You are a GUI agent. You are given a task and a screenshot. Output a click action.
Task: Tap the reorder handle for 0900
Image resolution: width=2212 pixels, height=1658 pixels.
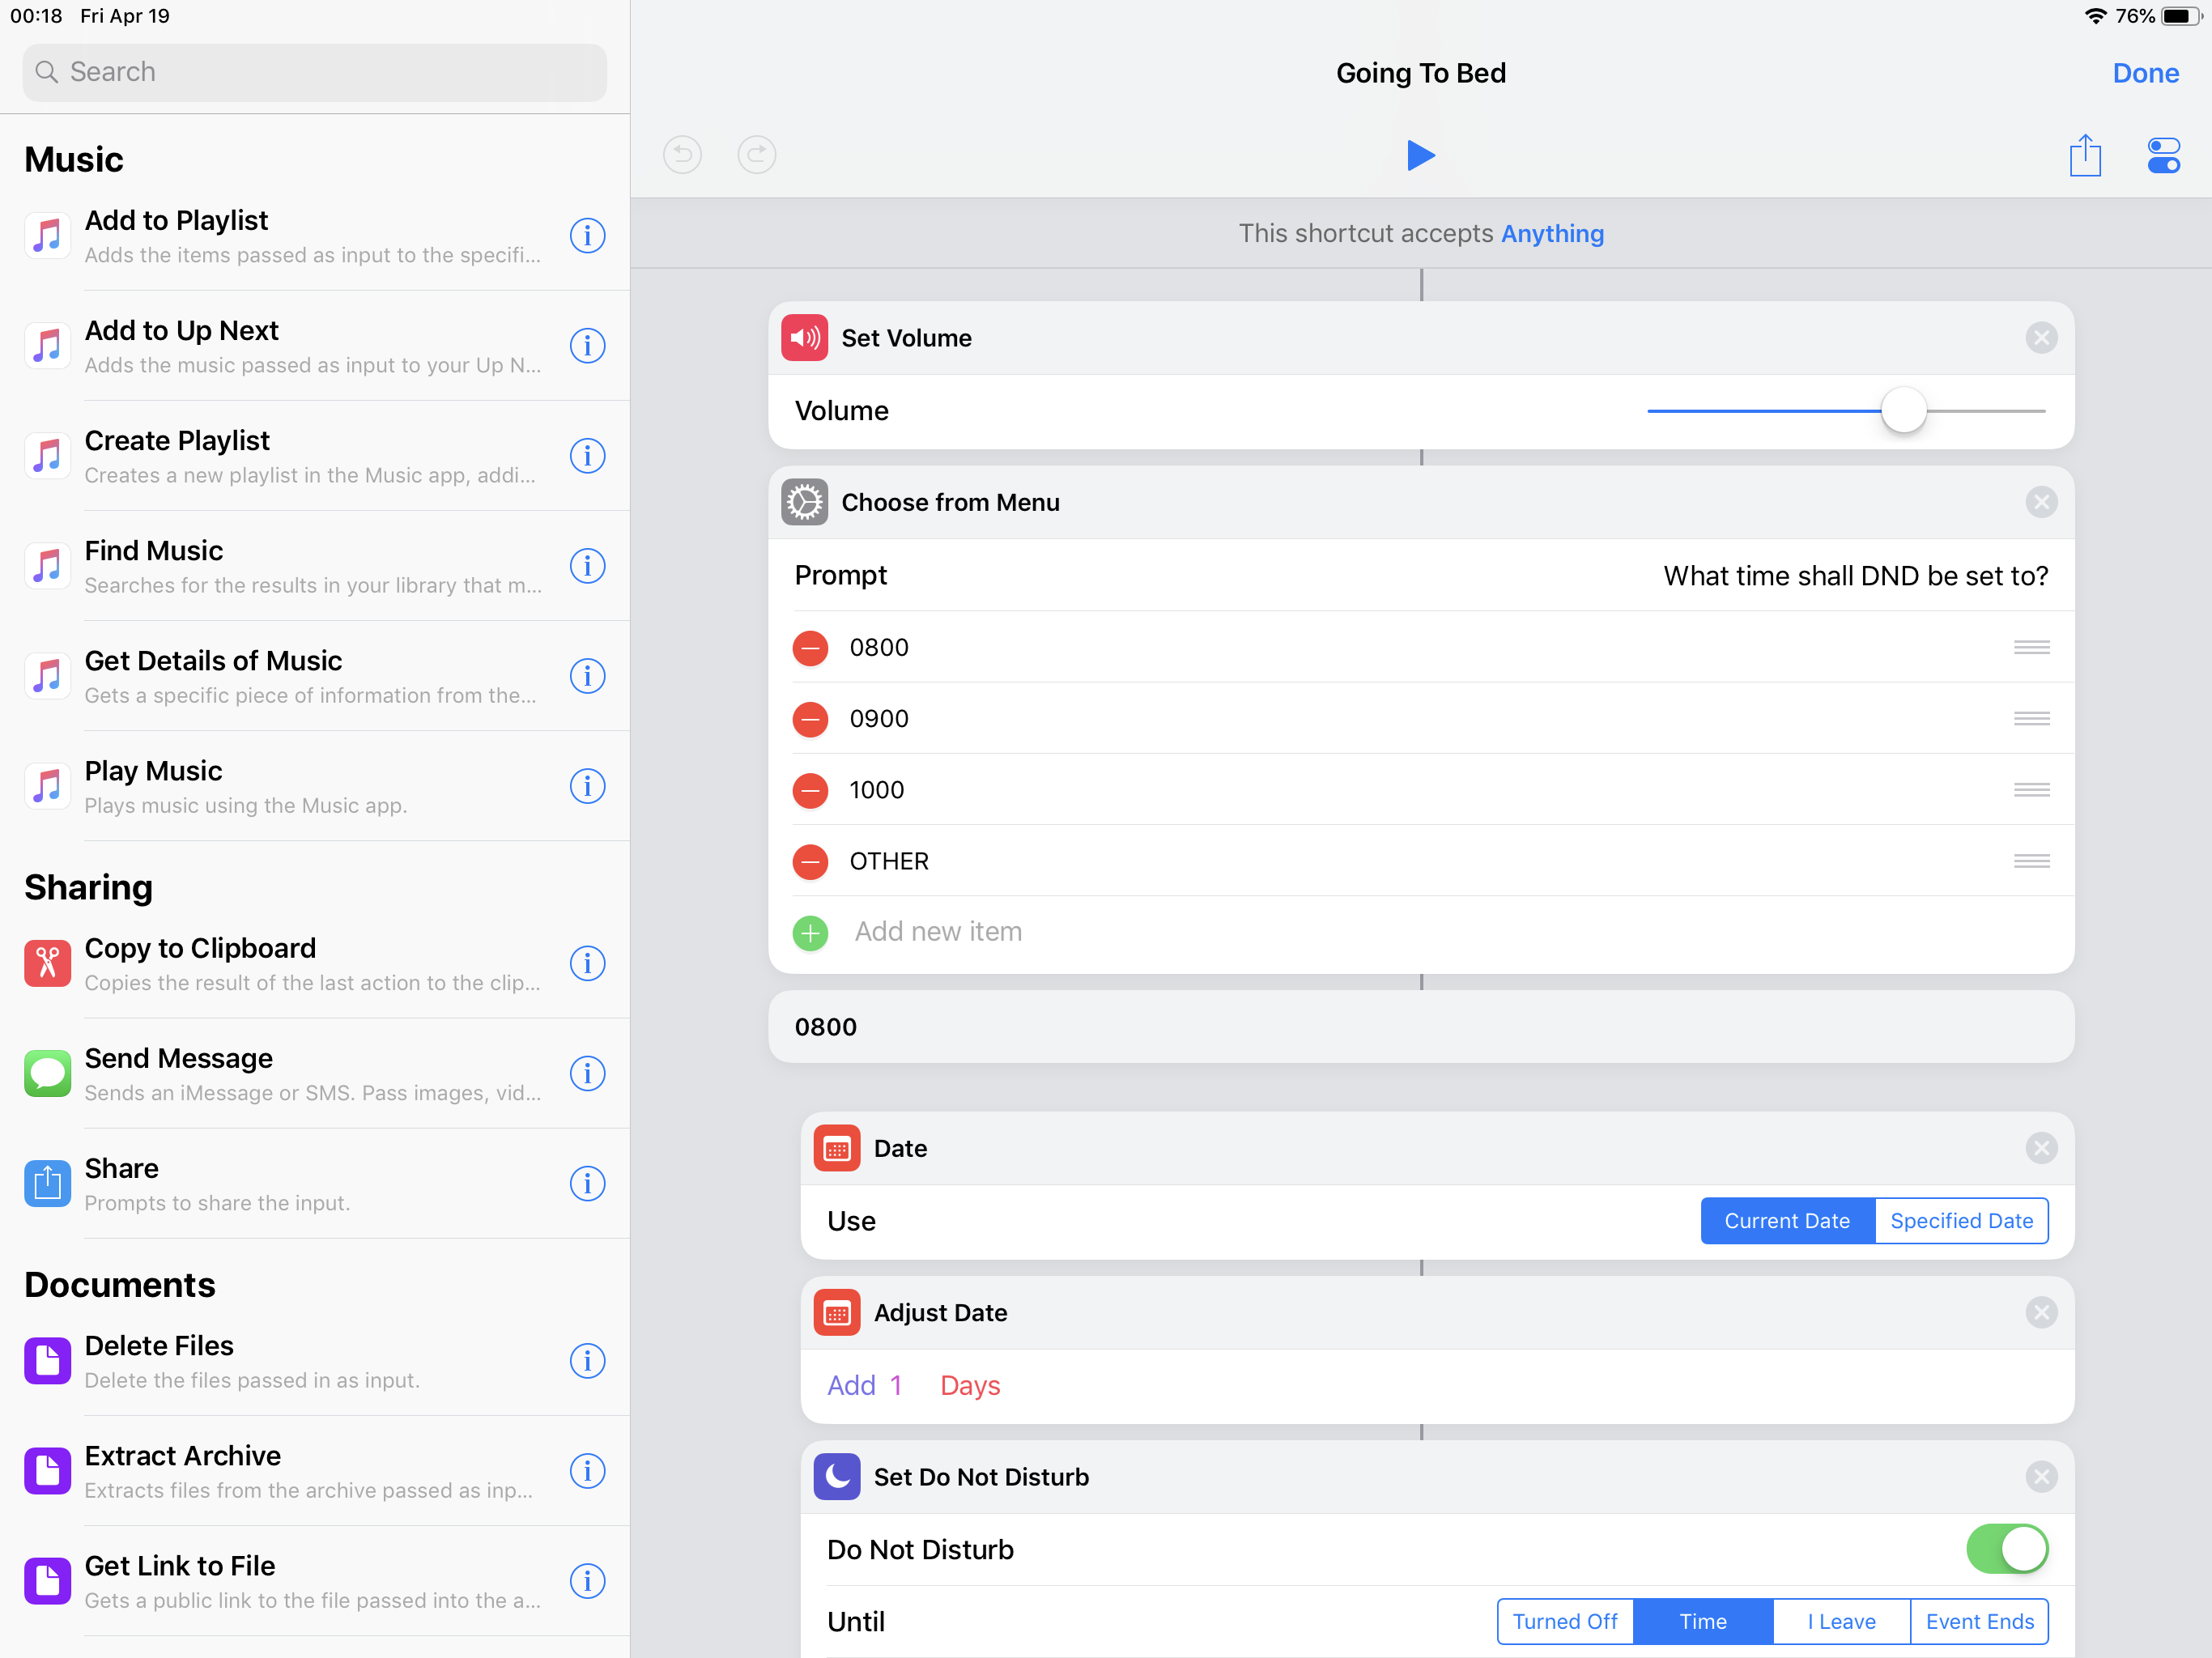(2031, 719)
